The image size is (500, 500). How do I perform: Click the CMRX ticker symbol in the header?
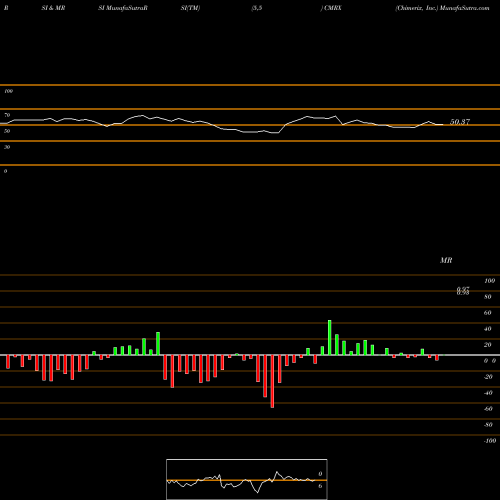332,8
